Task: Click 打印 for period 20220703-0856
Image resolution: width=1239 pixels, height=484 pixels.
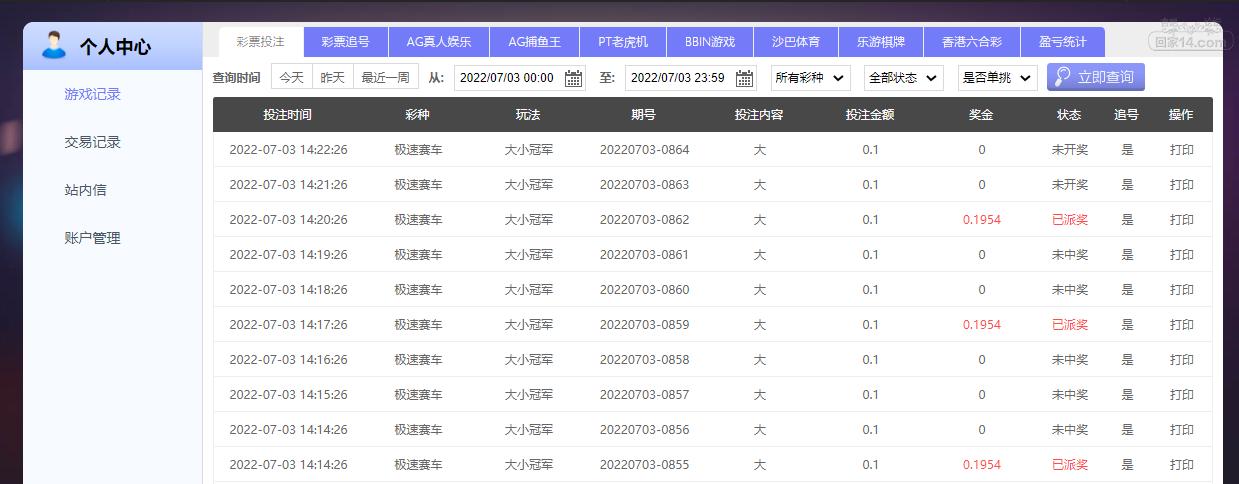Action: click(1182, 430)
